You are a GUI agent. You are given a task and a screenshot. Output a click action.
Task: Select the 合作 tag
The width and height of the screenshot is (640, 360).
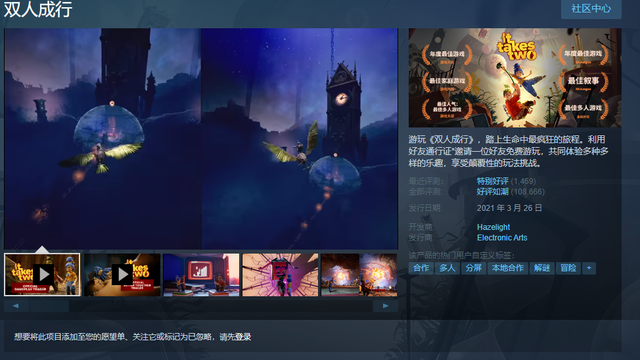pyautogui.click(x=421, y=268)
